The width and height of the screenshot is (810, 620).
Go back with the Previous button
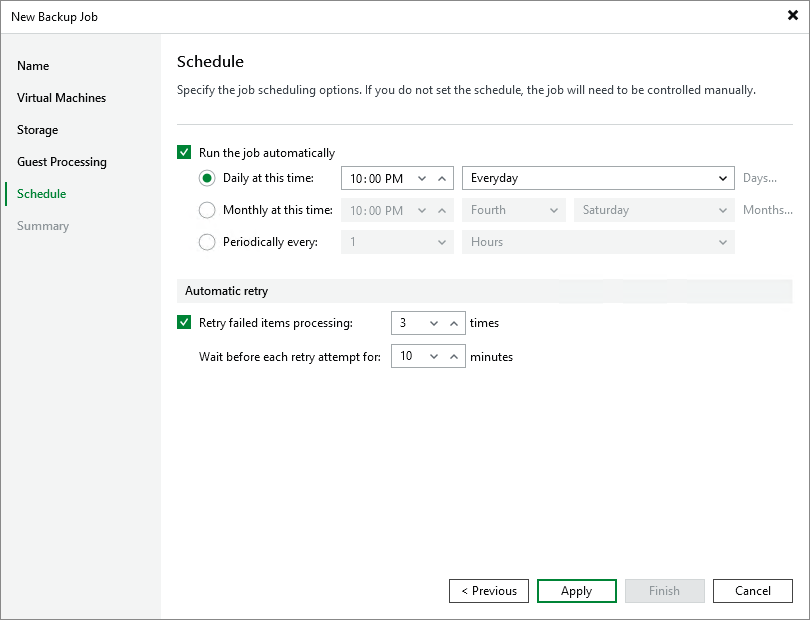pyautogui.click(x=489, y=591)
